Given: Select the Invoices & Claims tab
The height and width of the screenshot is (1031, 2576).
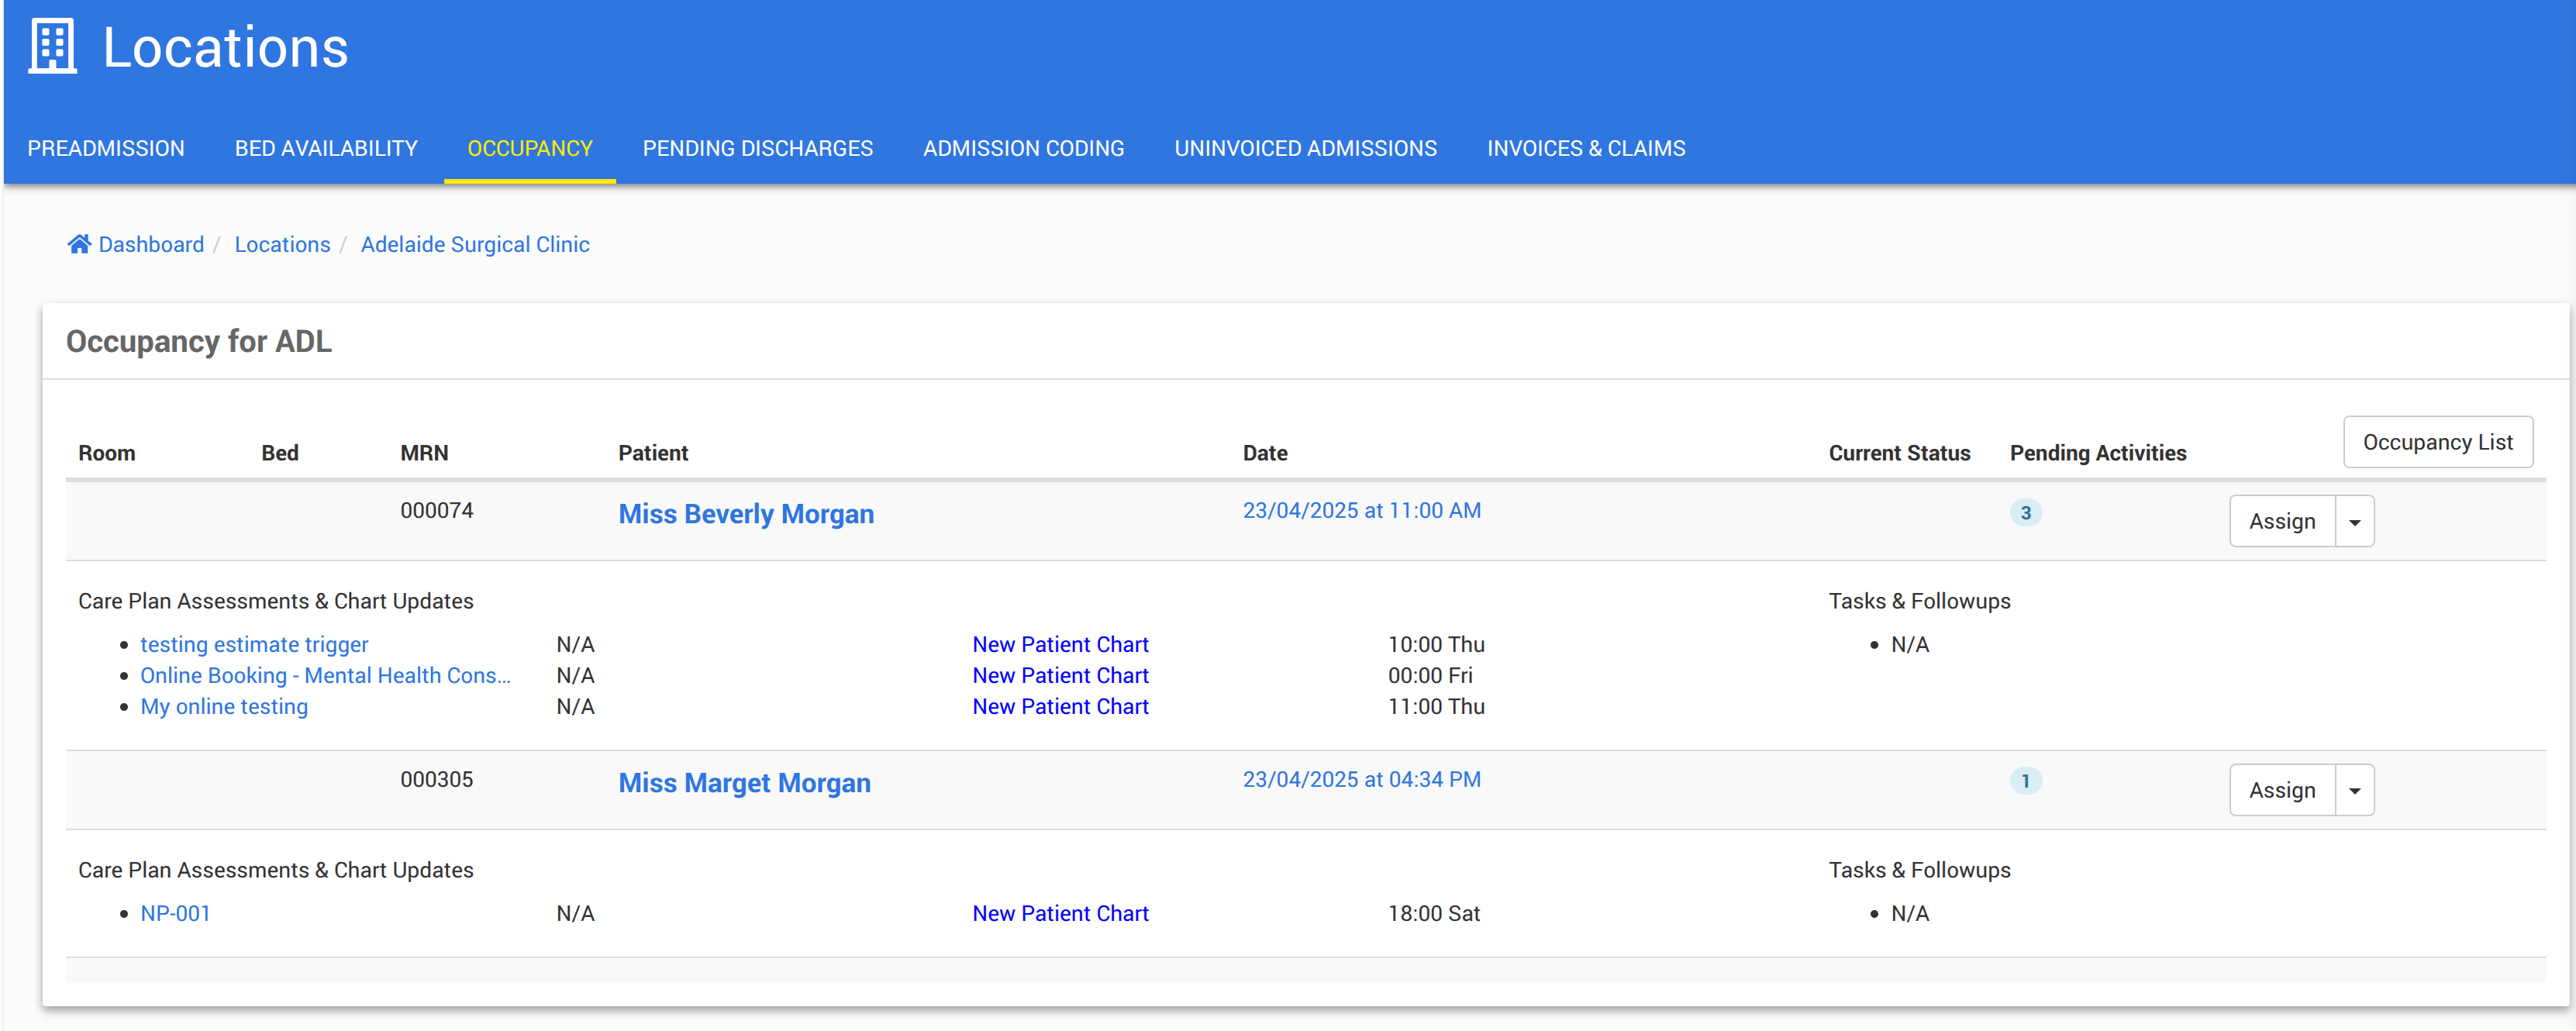Looking at the screenshot, I should [1585, 148].
